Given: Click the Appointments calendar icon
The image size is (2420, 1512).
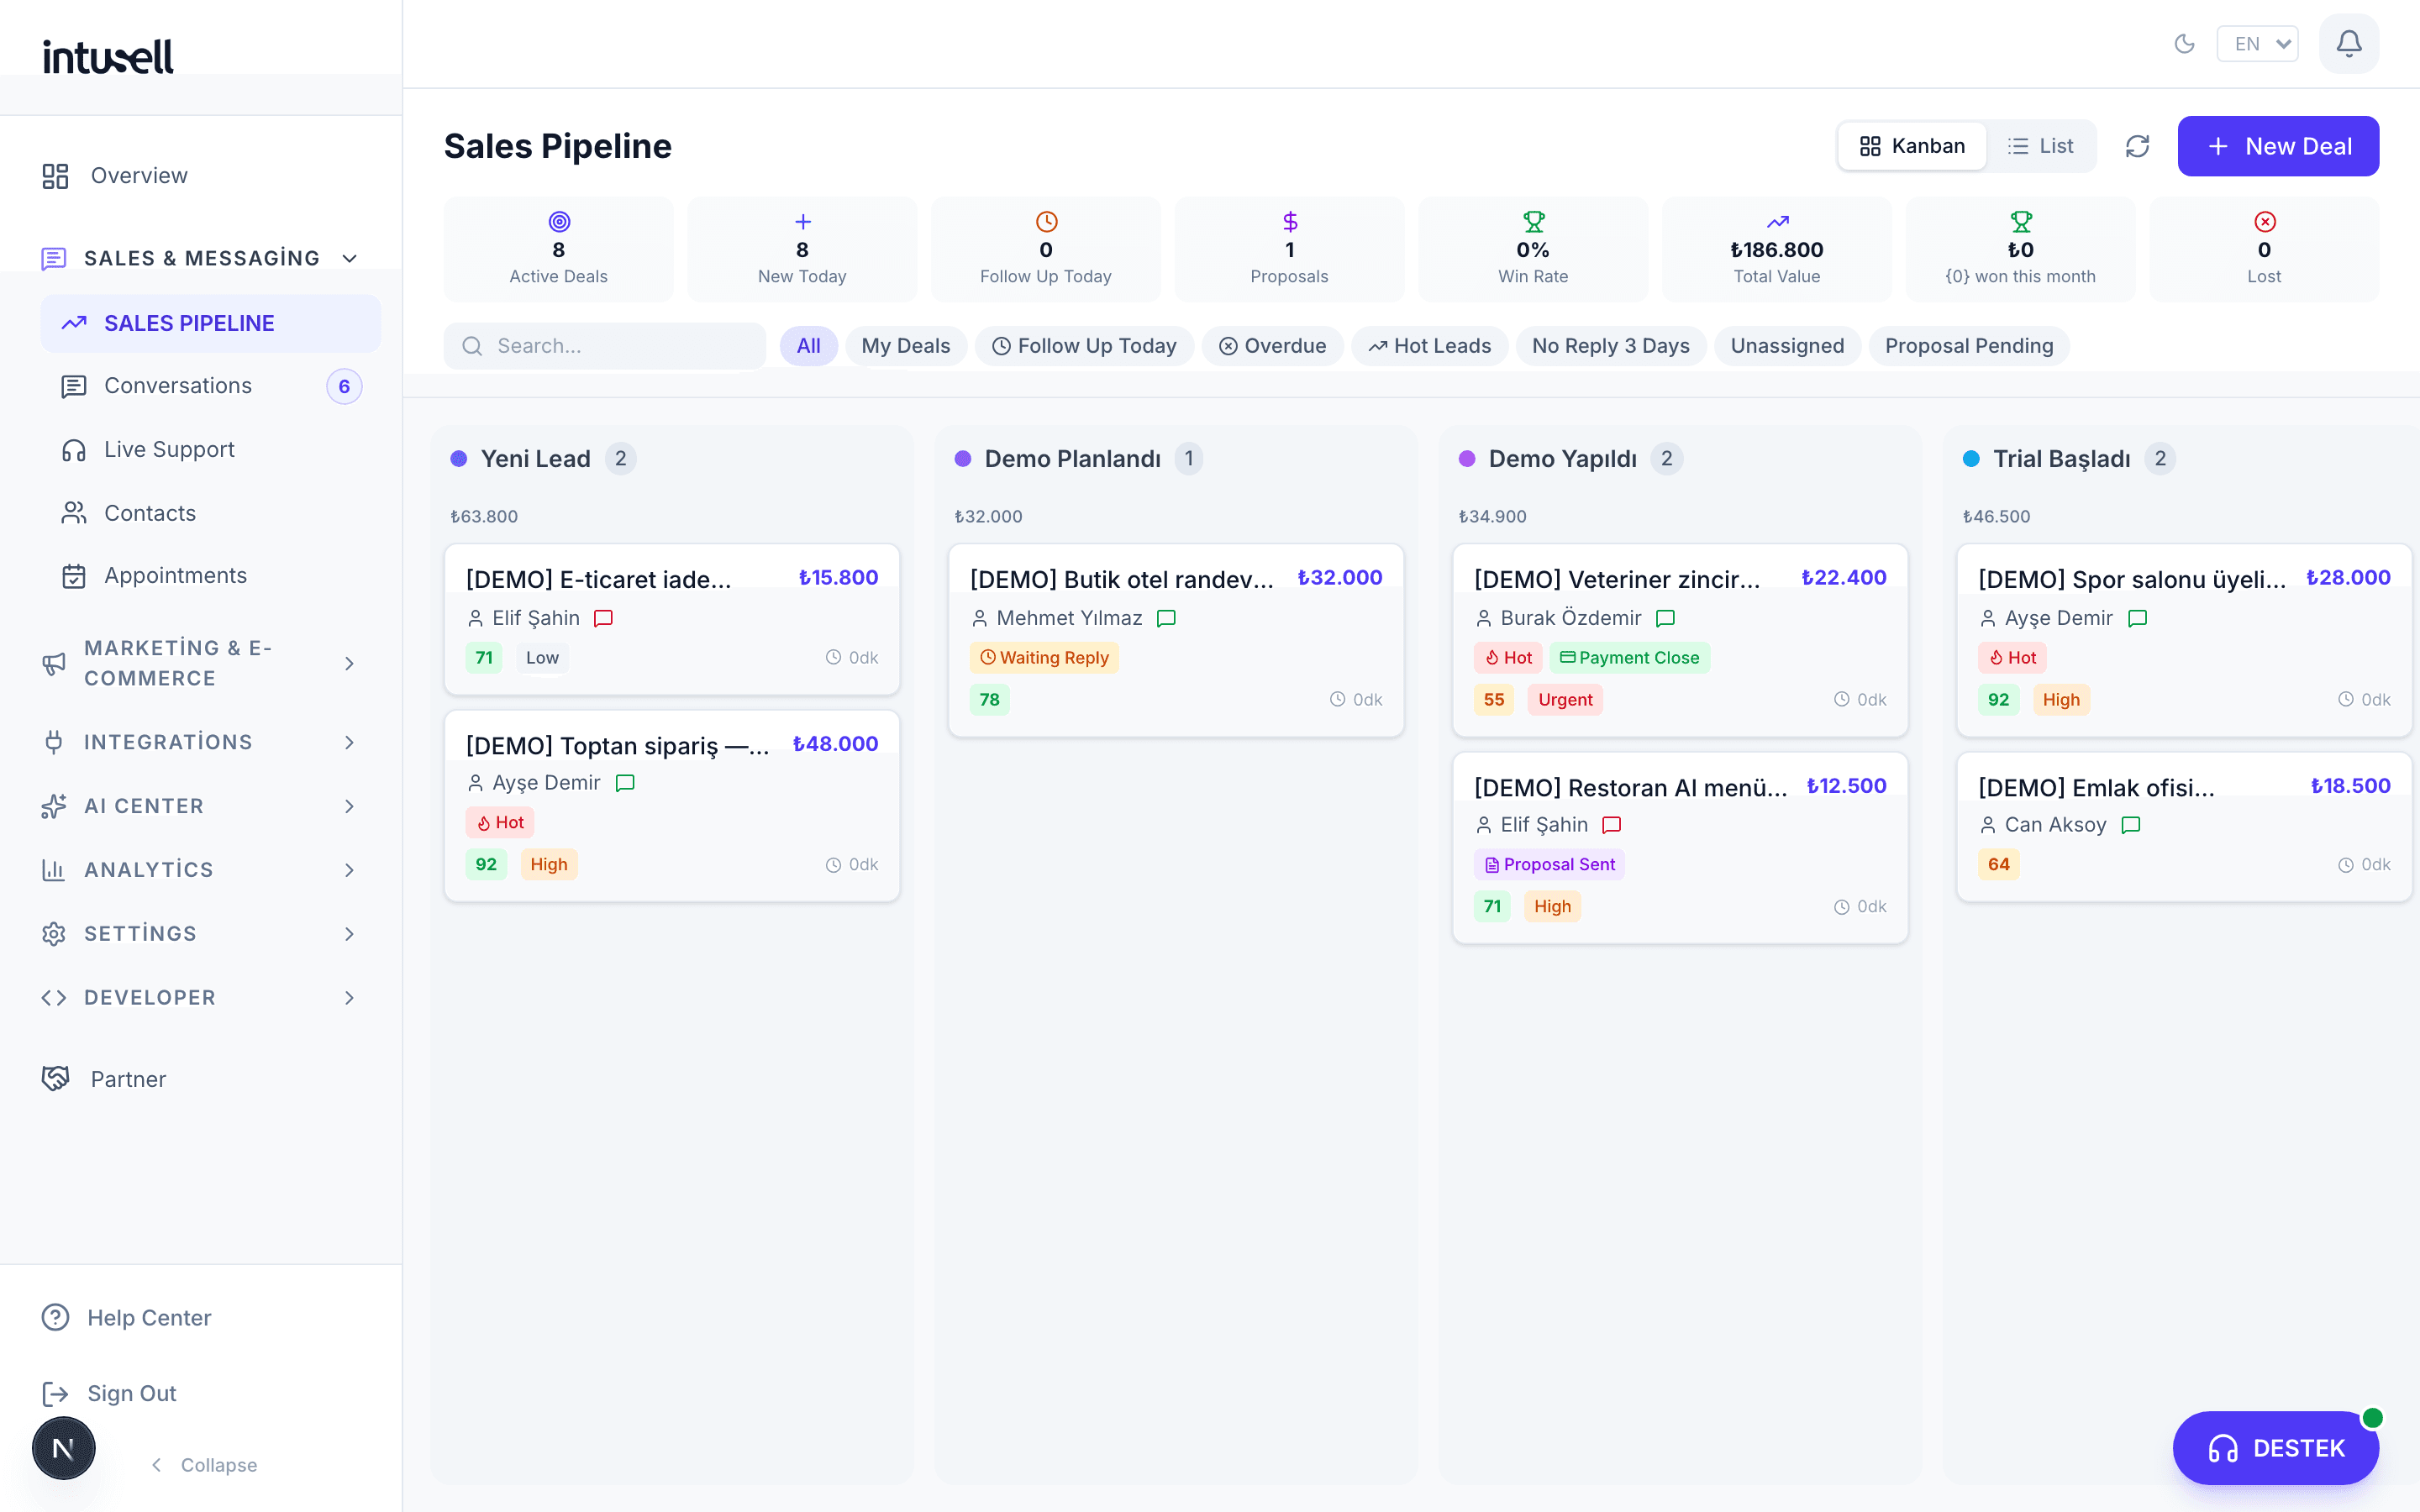Looking at the screenshot, I should pyautogui.click(x=72, y=575).
